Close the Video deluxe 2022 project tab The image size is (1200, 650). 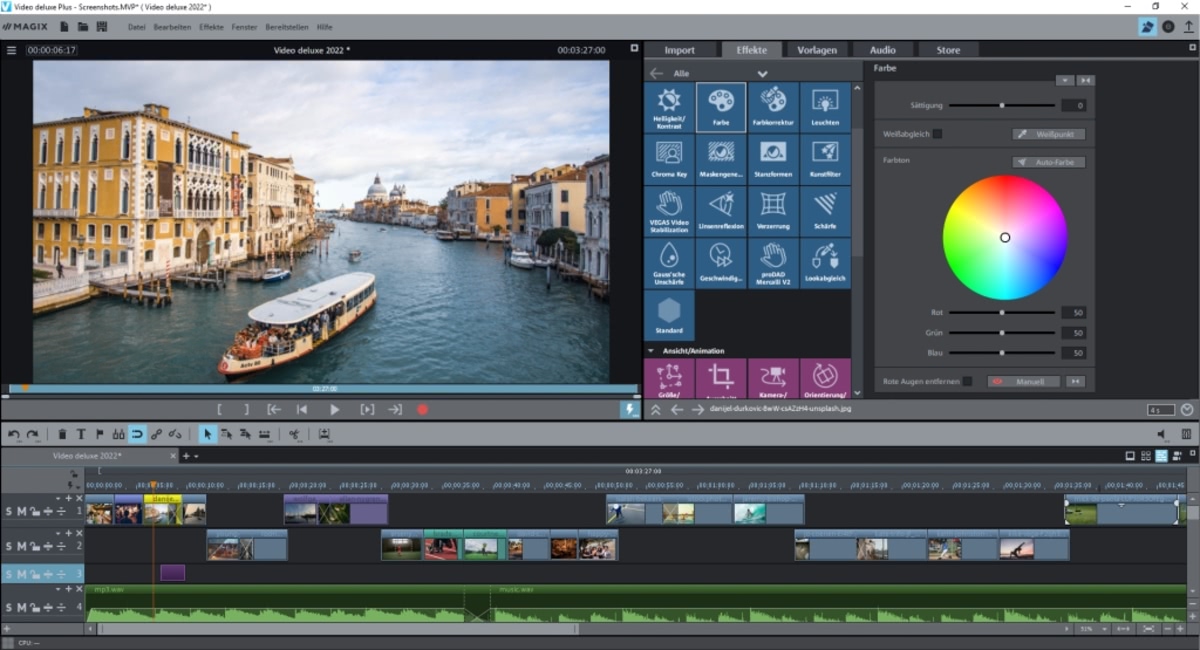point(172,456)
